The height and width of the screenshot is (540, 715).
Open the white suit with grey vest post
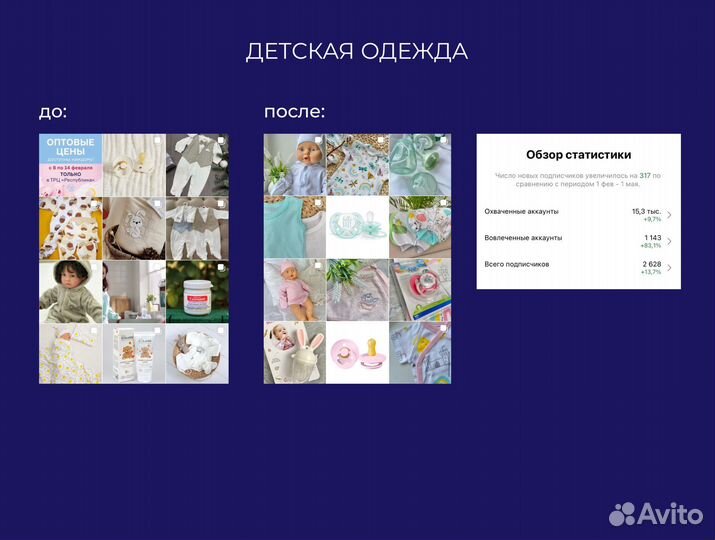[x=197, y=165]
